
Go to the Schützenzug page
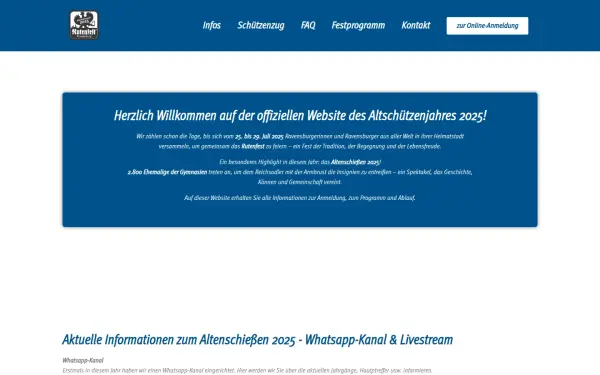click(x=261, y=25)
